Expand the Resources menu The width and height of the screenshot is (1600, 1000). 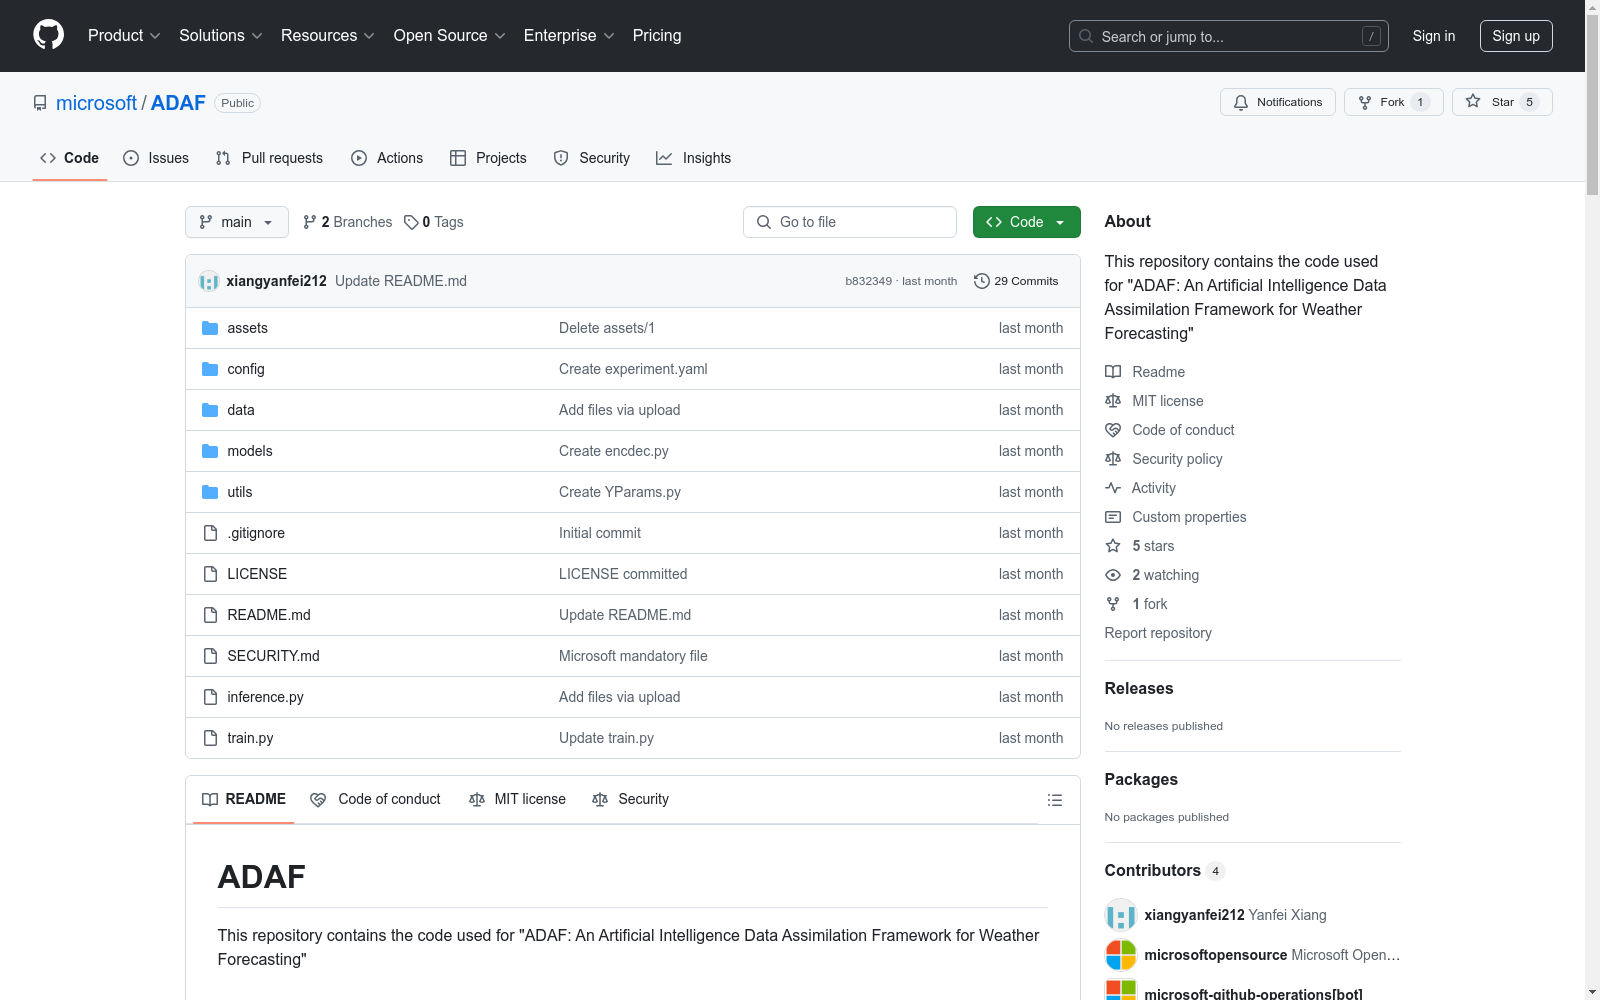point(328,36)
